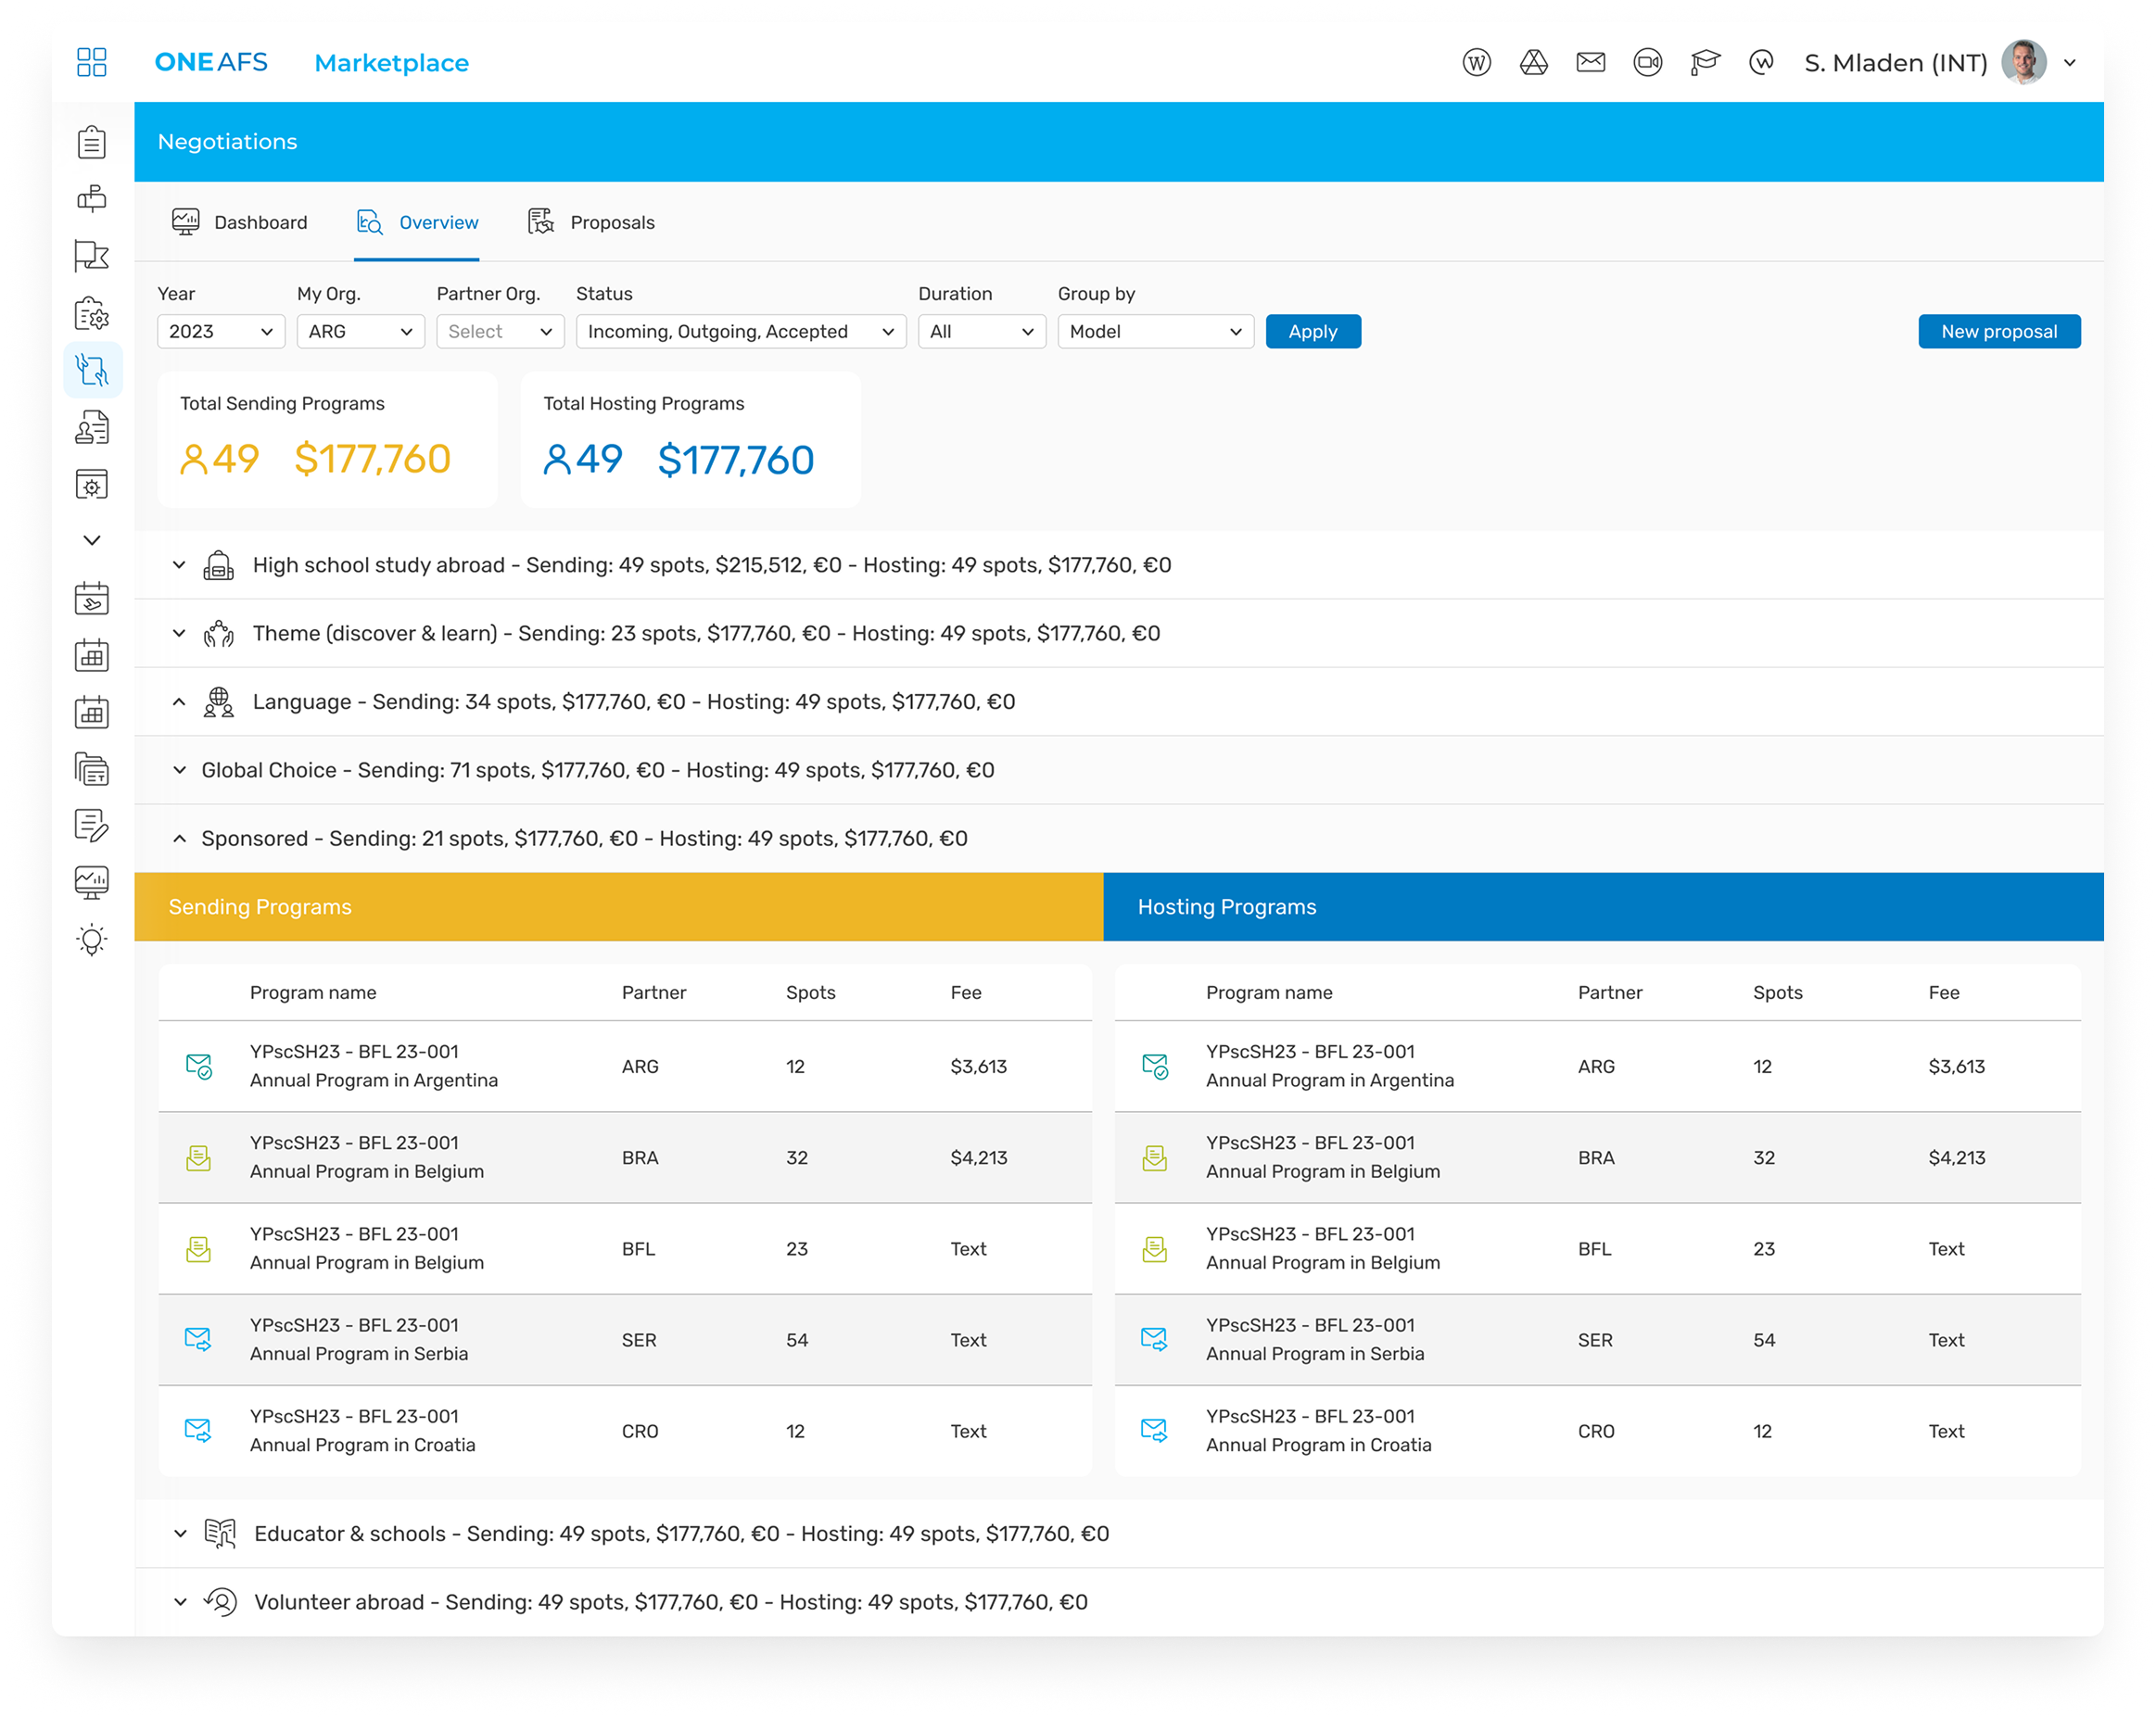Expand the High school study abroad row
This screenshot has width=2156, height=1718.
click(x=1118, y=565)
